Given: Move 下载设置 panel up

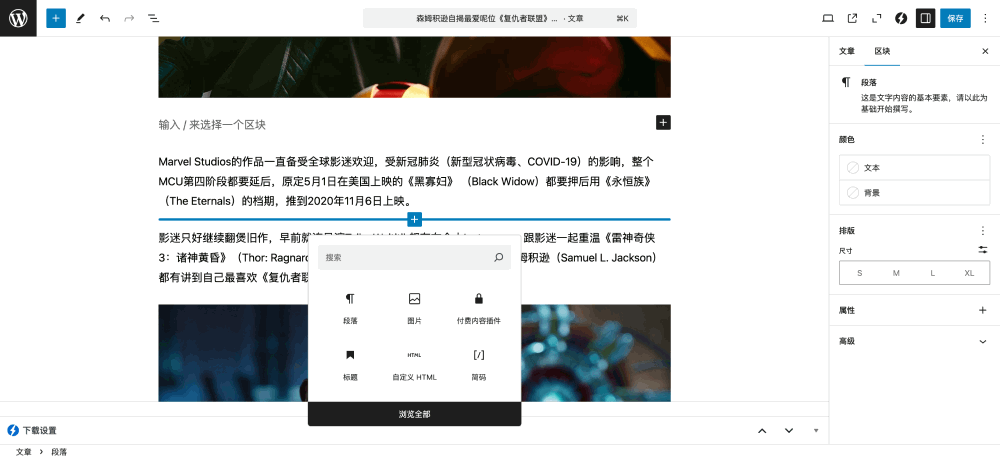Looking at the screenshot, I should [762, 430].
